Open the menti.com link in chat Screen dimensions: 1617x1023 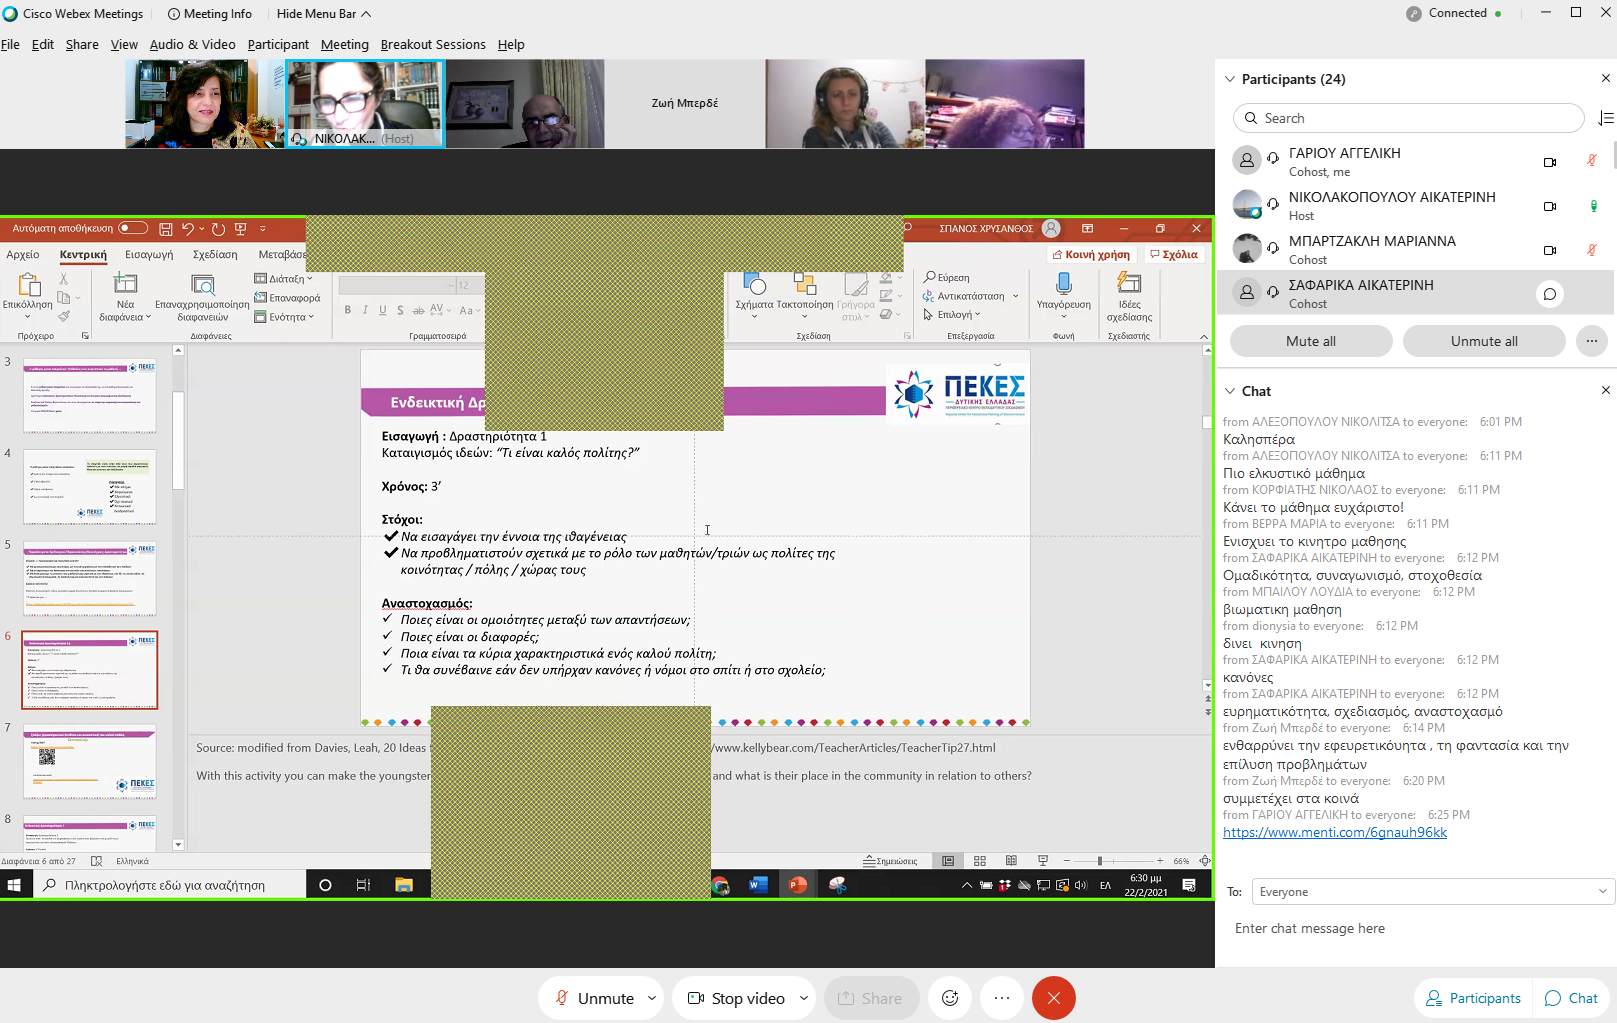(1334, 832)
